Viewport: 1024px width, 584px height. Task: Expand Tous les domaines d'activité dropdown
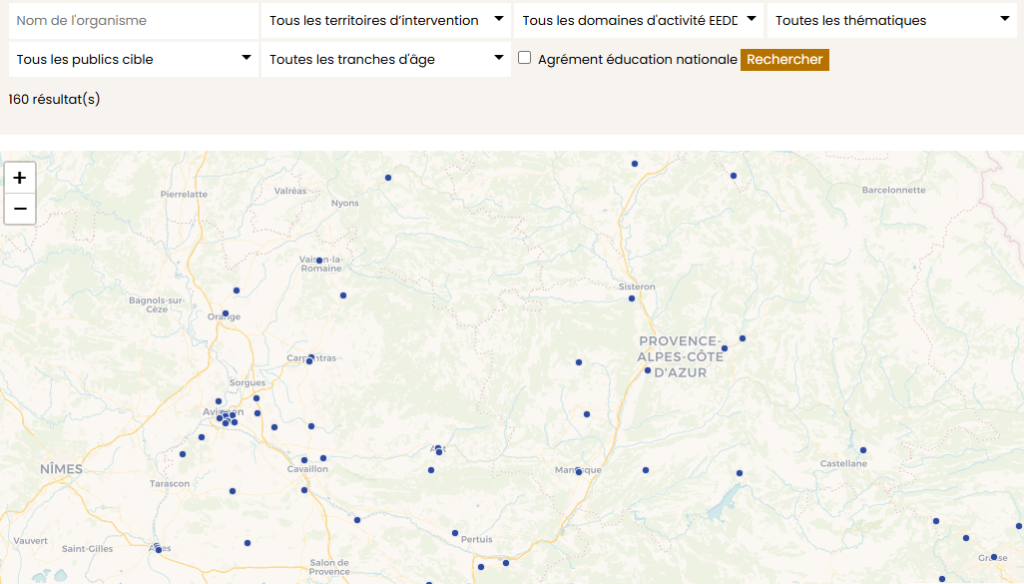[x=638, y=20]
